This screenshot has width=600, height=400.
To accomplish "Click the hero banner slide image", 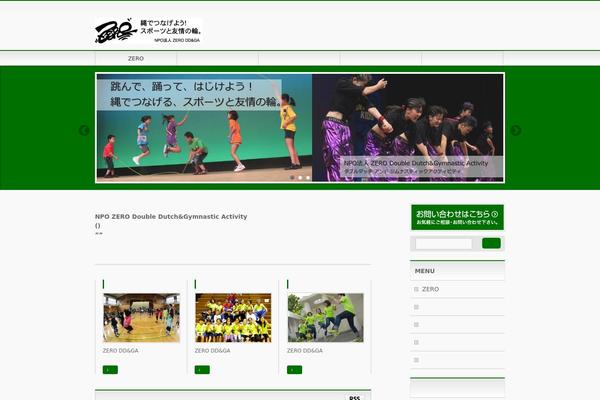I will pyautogui.click(x=300, y=127).
